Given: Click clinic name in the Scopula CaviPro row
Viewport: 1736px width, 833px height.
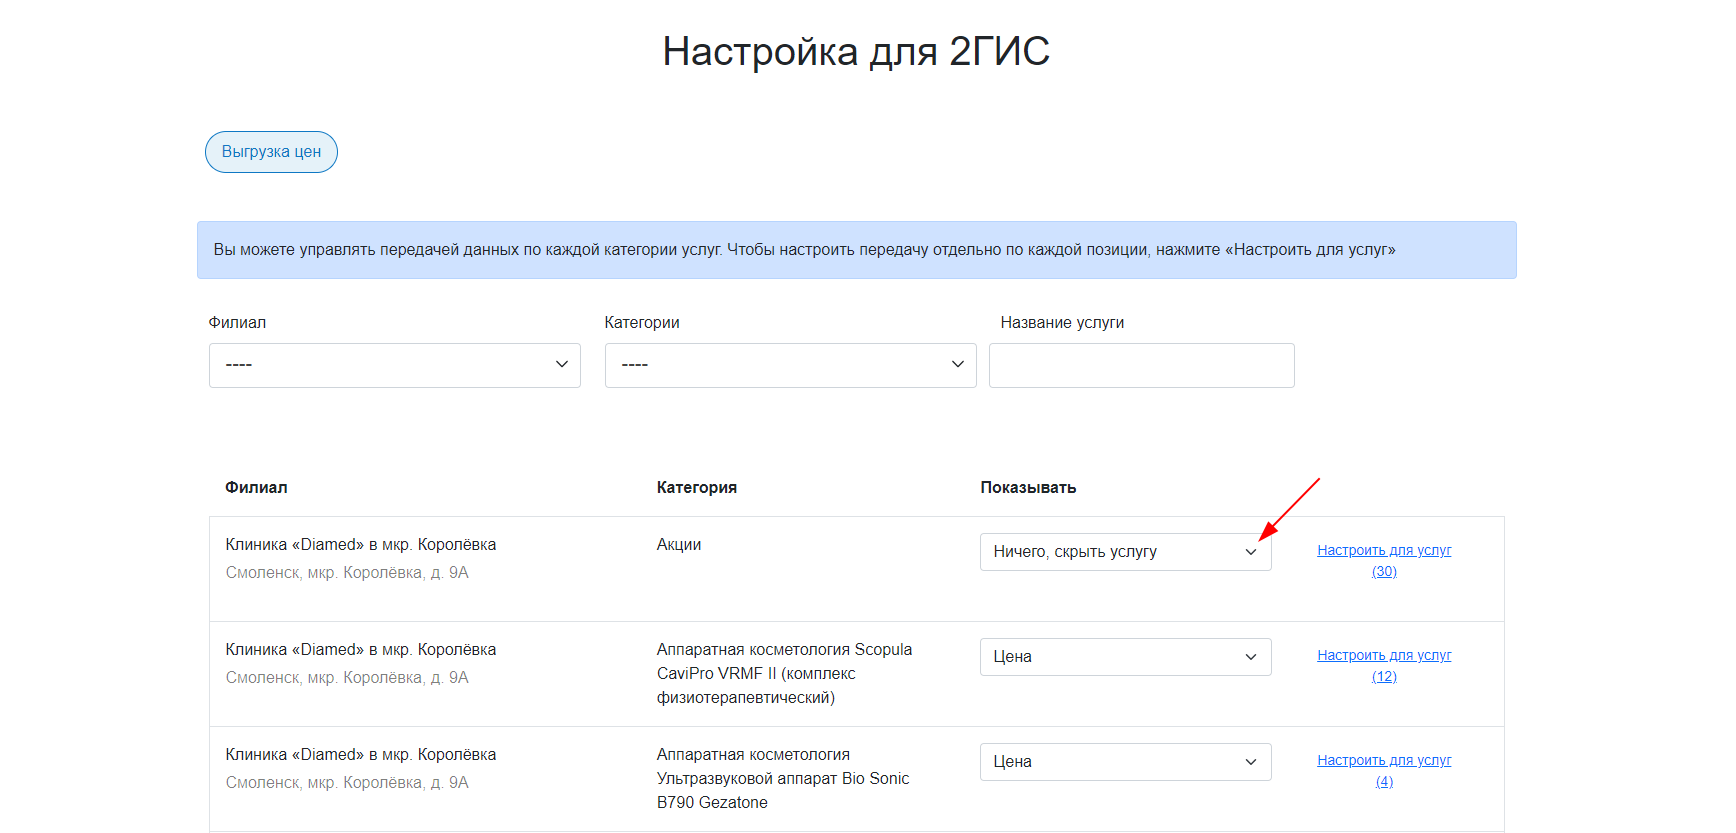Looking at the screenshot, I should pos(361,650).
